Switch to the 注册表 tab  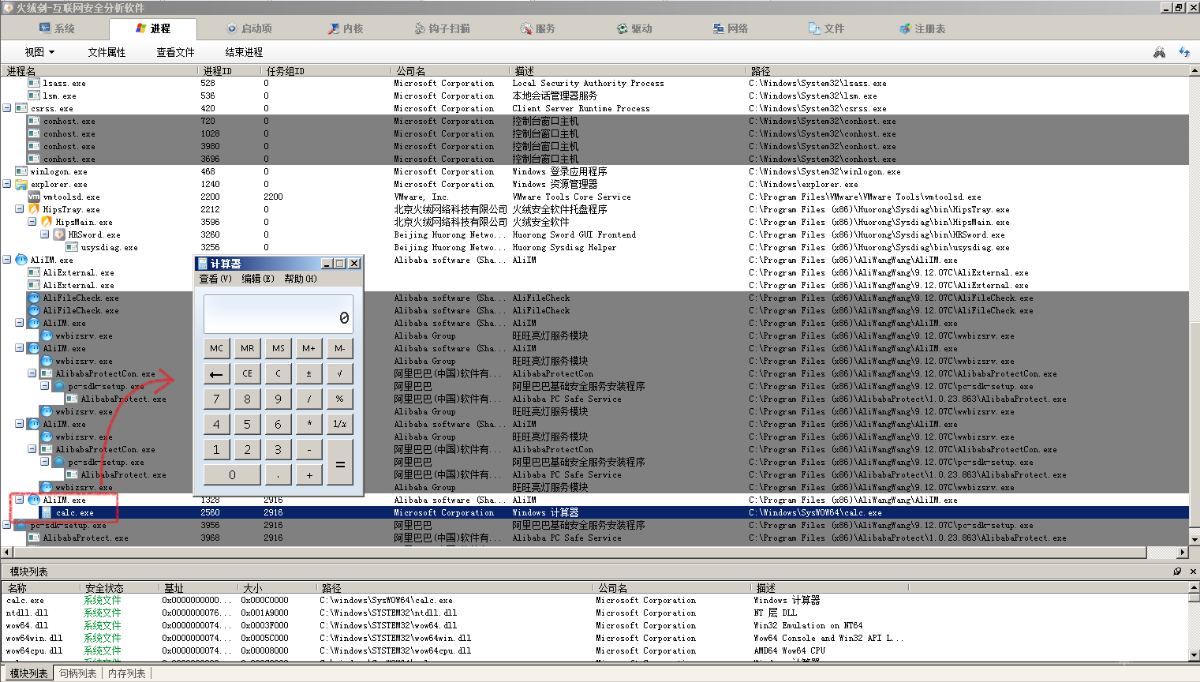[x=922, y=29]
